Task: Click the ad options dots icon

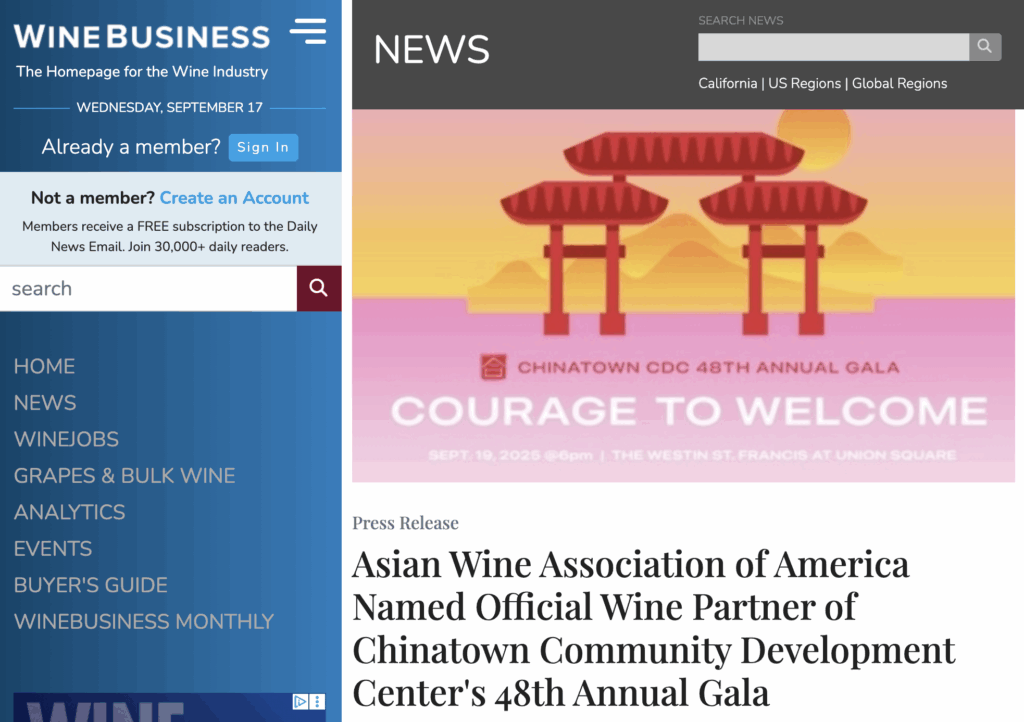Action: coord(317,702)
